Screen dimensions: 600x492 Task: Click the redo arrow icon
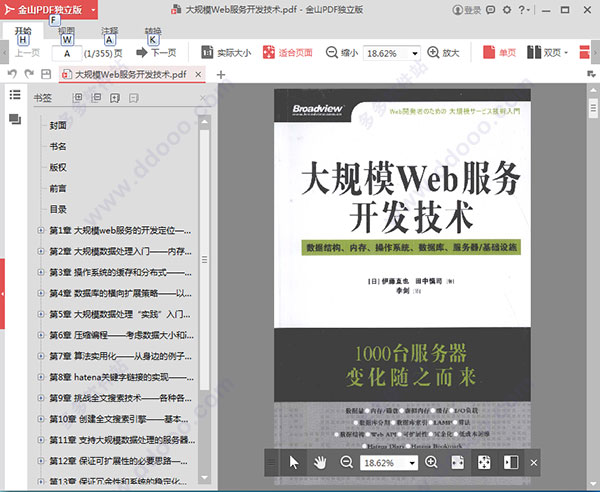tap(29, 74)
